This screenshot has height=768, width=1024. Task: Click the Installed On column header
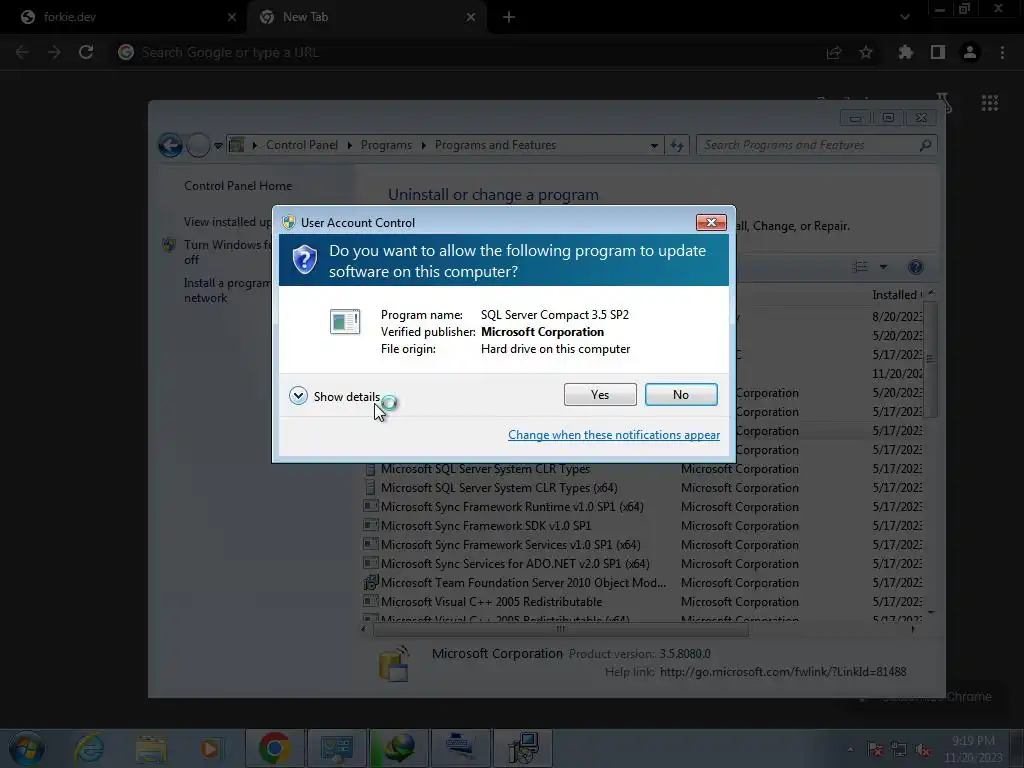tap(897, 295)
